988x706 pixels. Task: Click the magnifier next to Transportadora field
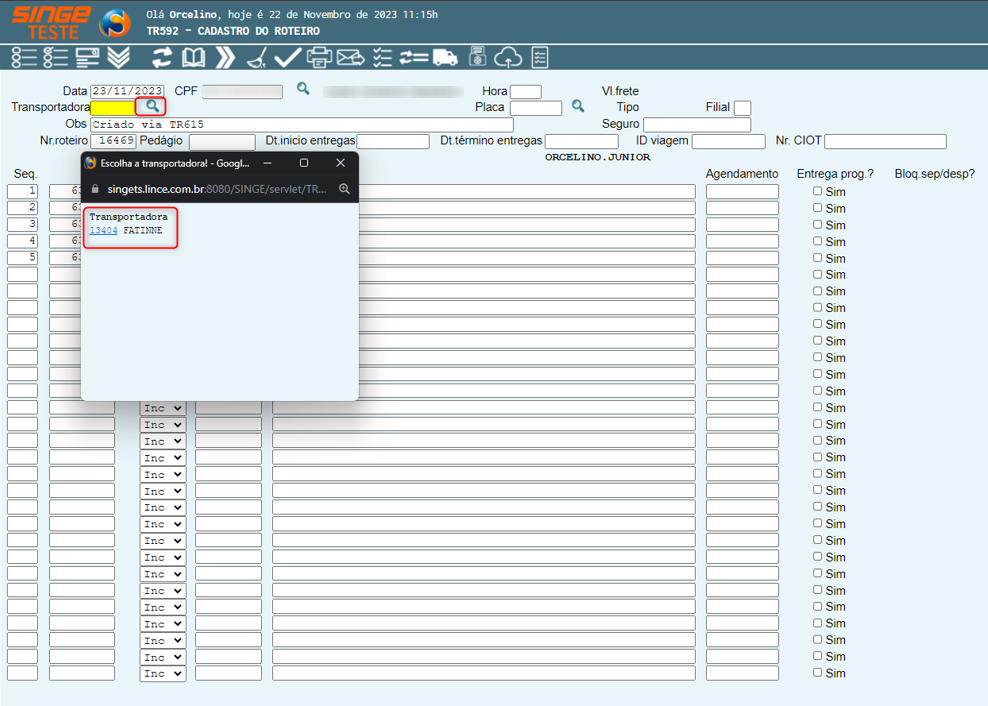[152, 106]
